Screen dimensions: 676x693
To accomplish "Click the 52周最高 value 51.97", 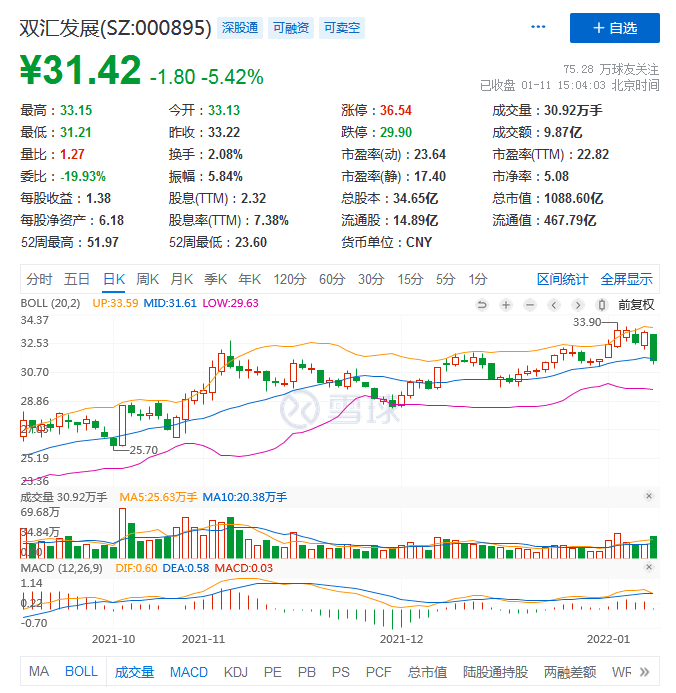I will click(x=103, y=242).
